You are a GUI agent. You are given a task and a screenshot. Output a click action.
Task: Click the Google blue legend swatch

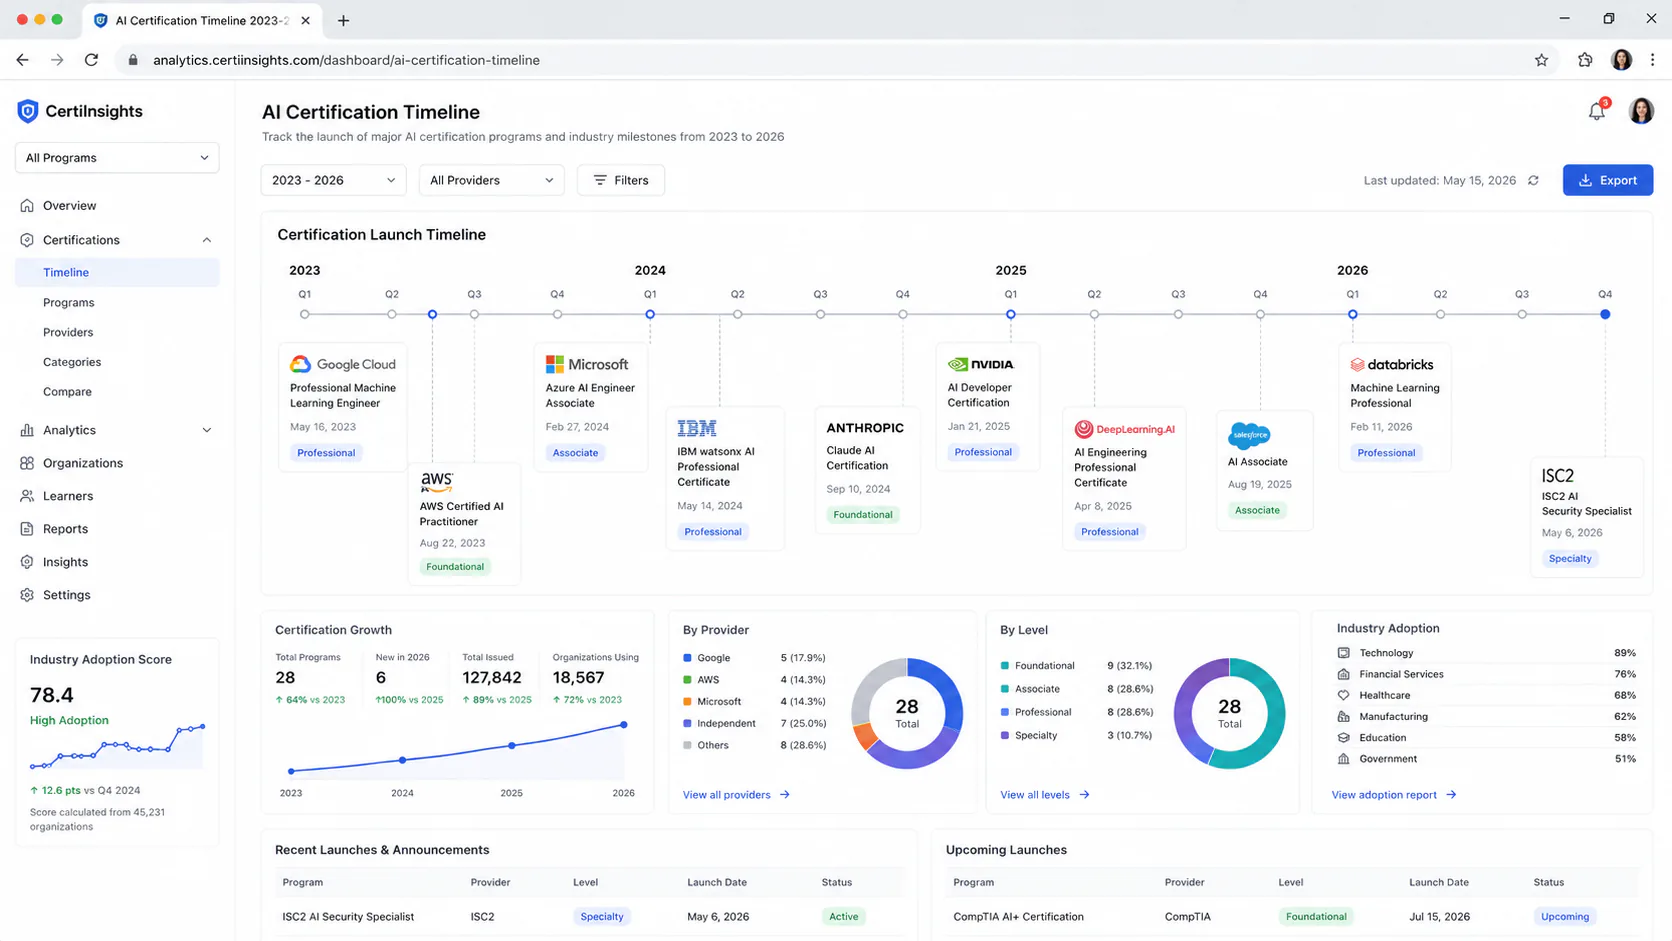687,658
